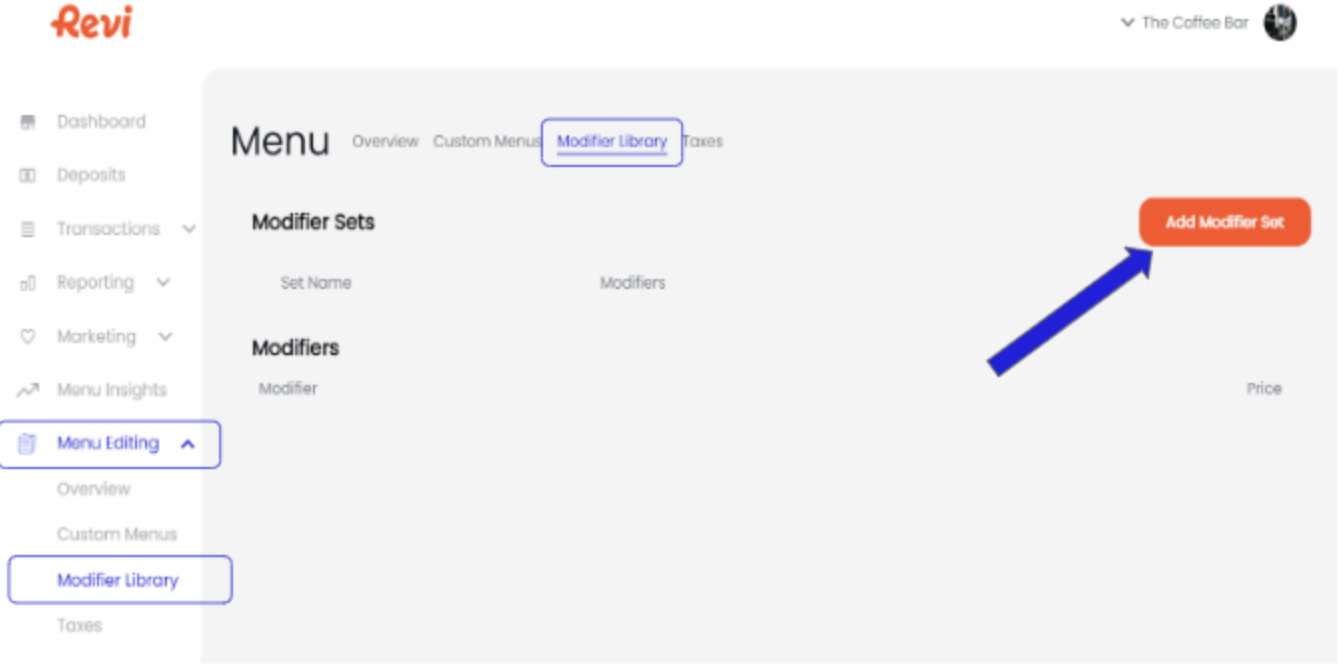Open the Taxes tab
The width and height of the screenshot is (1338, 666).
(703, 141)
